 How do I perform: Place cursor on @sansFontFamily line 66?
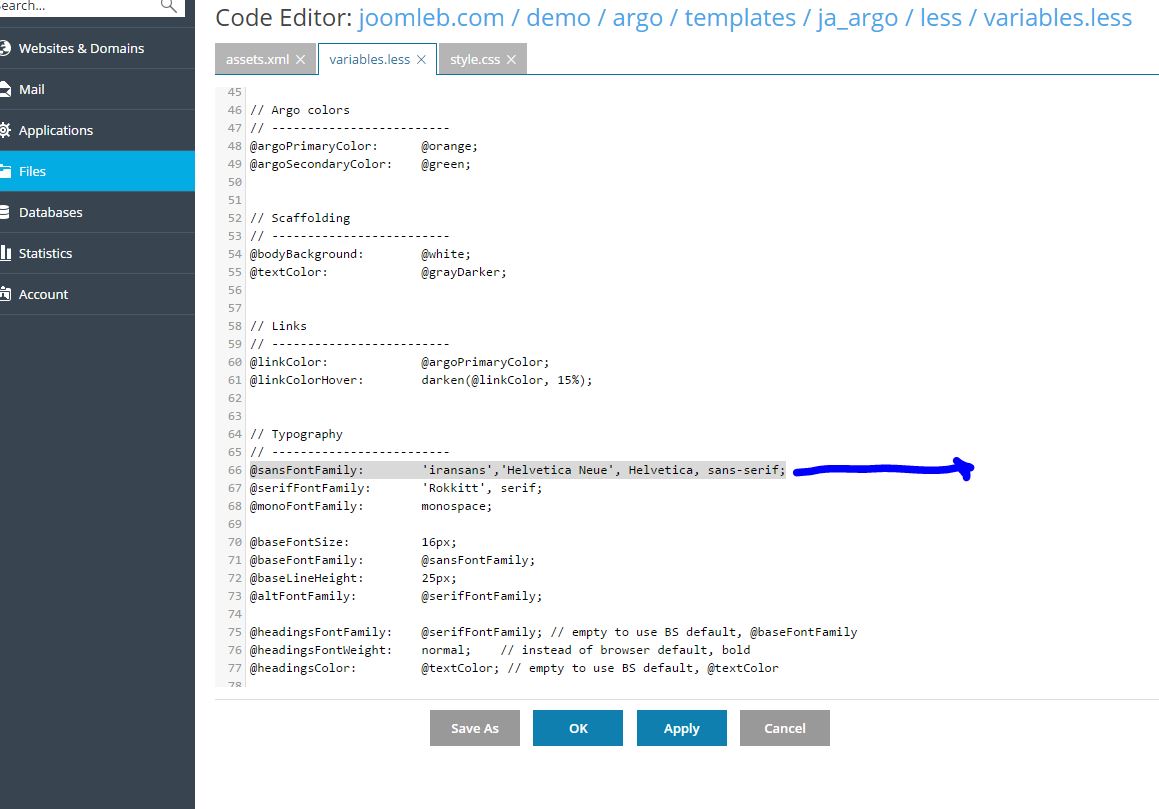tap(307, 470)
